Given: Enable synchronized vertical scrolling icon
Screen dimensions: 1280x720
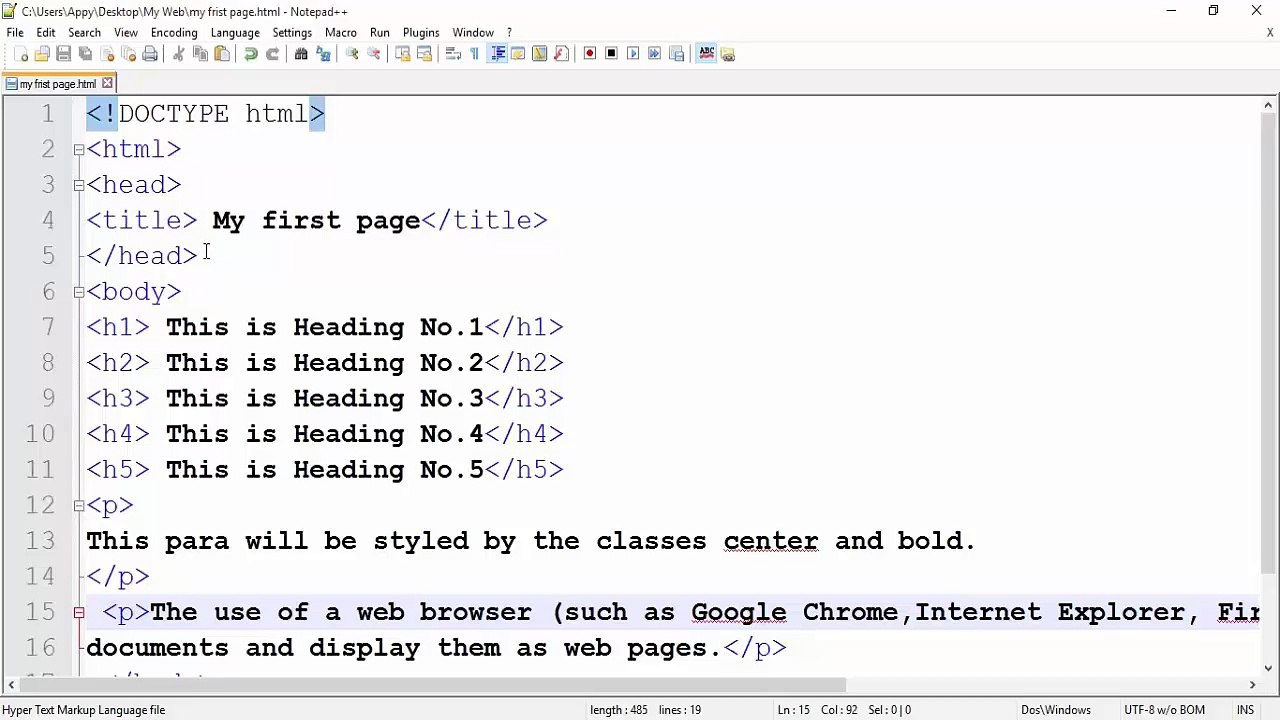Looking at the screenshot, I should [x=402, y=54].
